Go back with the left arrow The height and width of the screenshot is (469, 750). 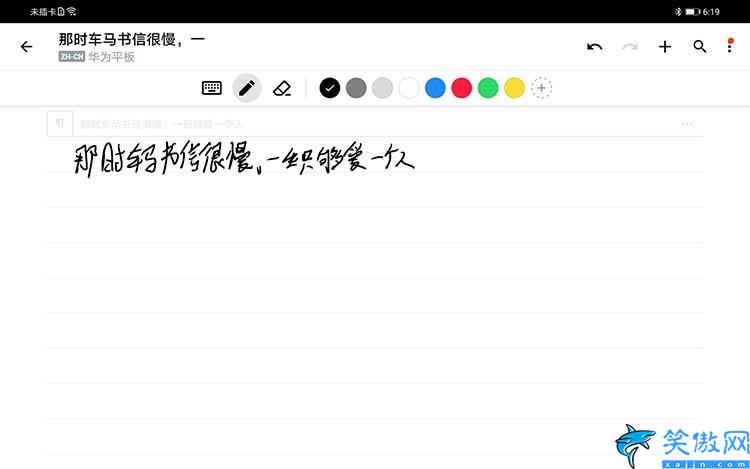(26, 46)
